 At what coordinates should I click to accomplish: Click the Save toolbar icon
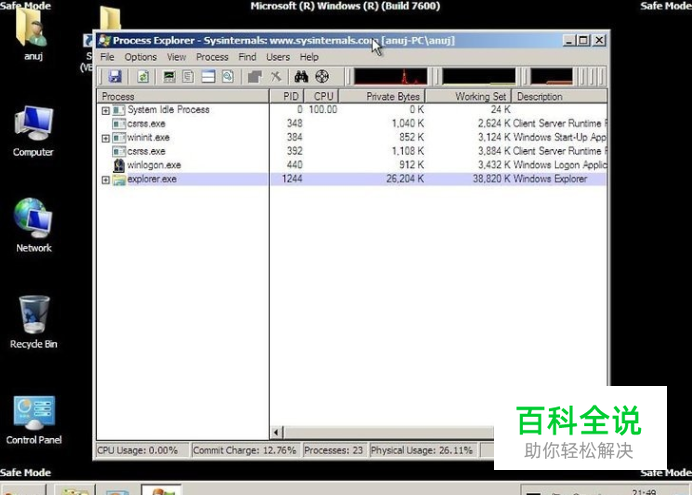115,76
